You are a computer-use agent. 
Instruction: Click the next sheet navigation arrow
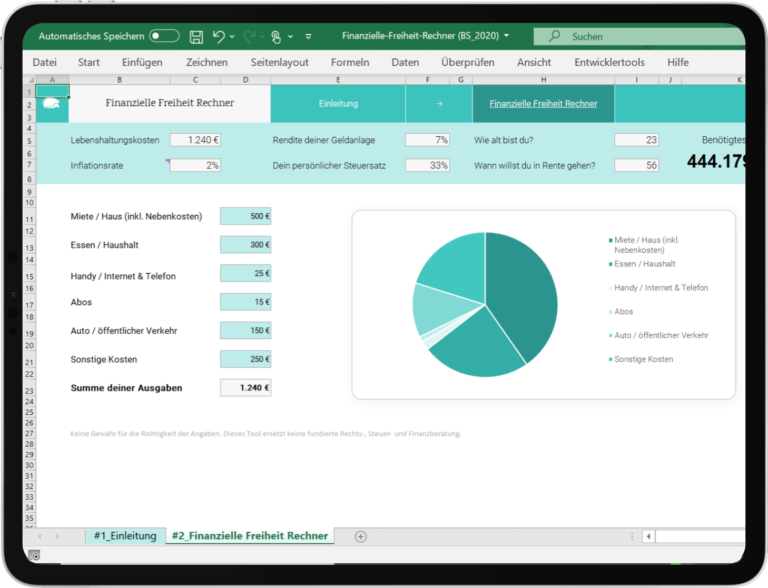click(58, 537)
